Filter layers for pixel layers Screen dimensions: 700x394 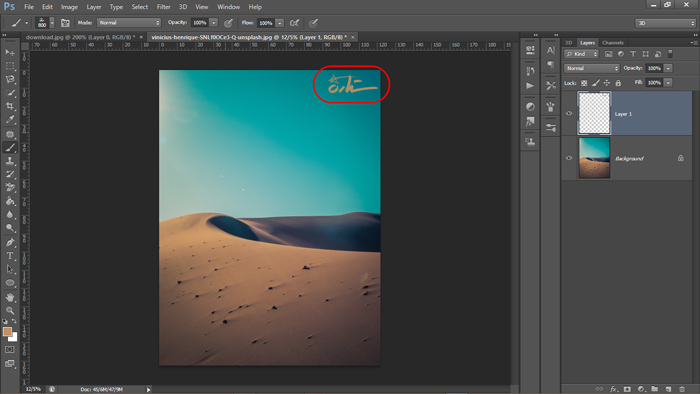coord(608,54)
